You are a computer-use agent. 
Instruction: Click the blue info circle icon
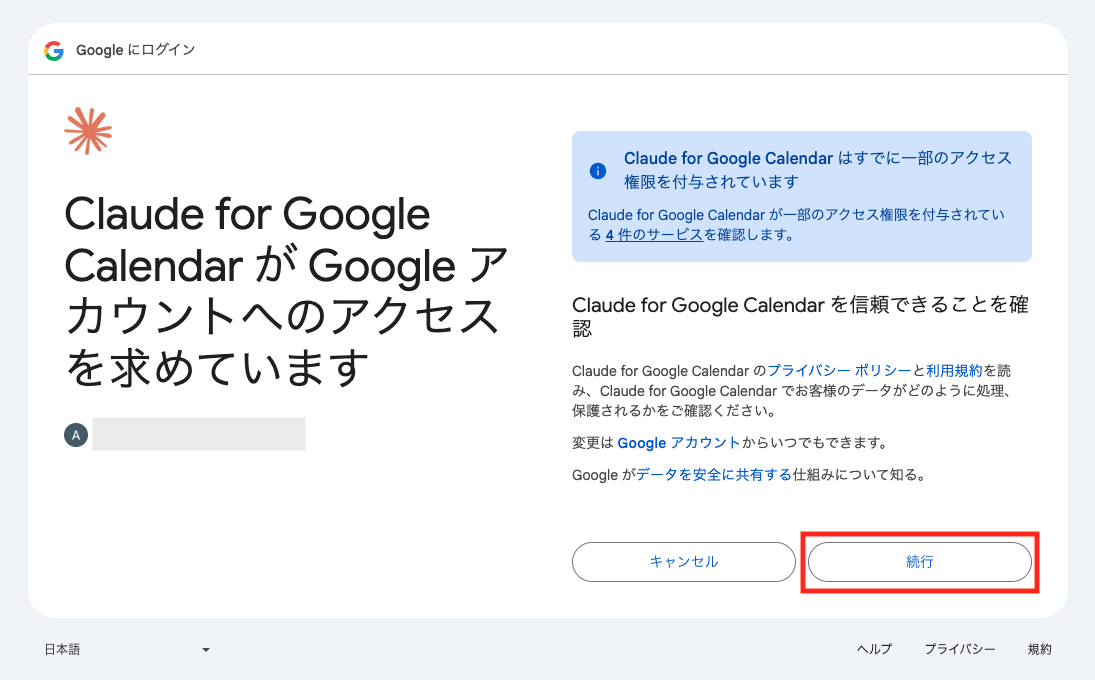598,170
